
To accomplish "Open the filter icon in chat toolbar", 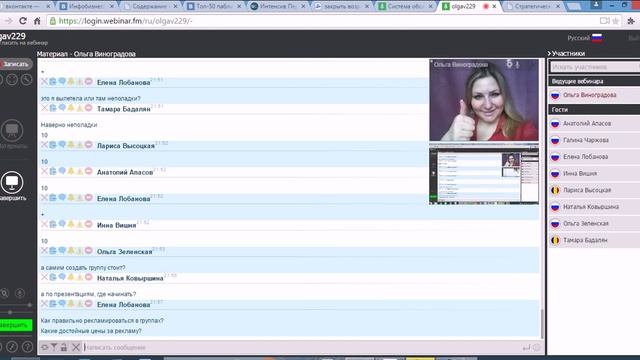I will point(54,347).
